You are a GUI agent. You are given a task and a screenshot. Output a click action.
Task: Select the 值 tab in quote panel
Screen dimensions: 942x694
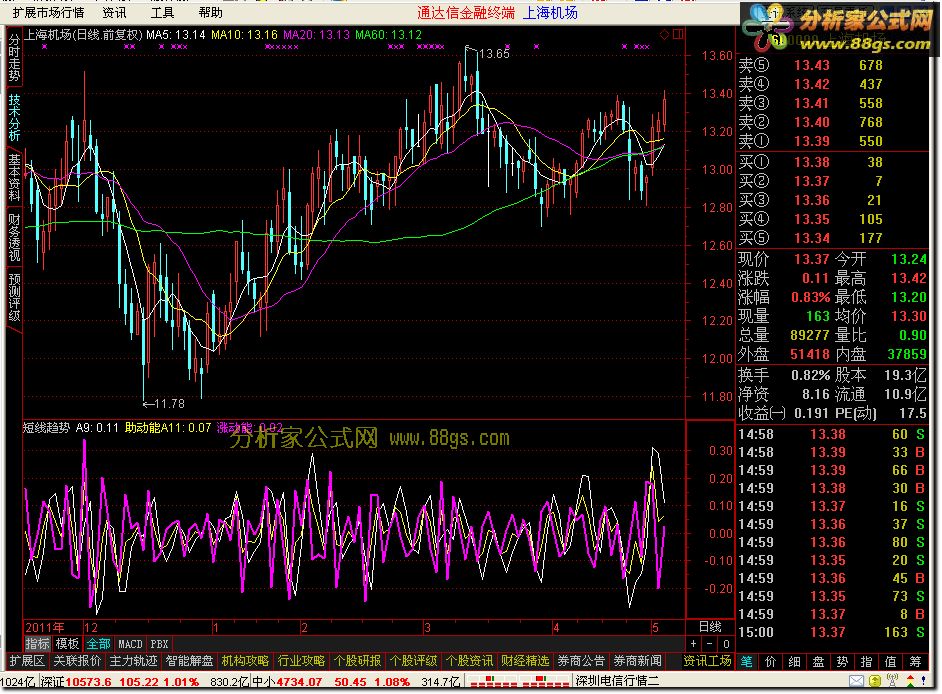click(890, 661)
